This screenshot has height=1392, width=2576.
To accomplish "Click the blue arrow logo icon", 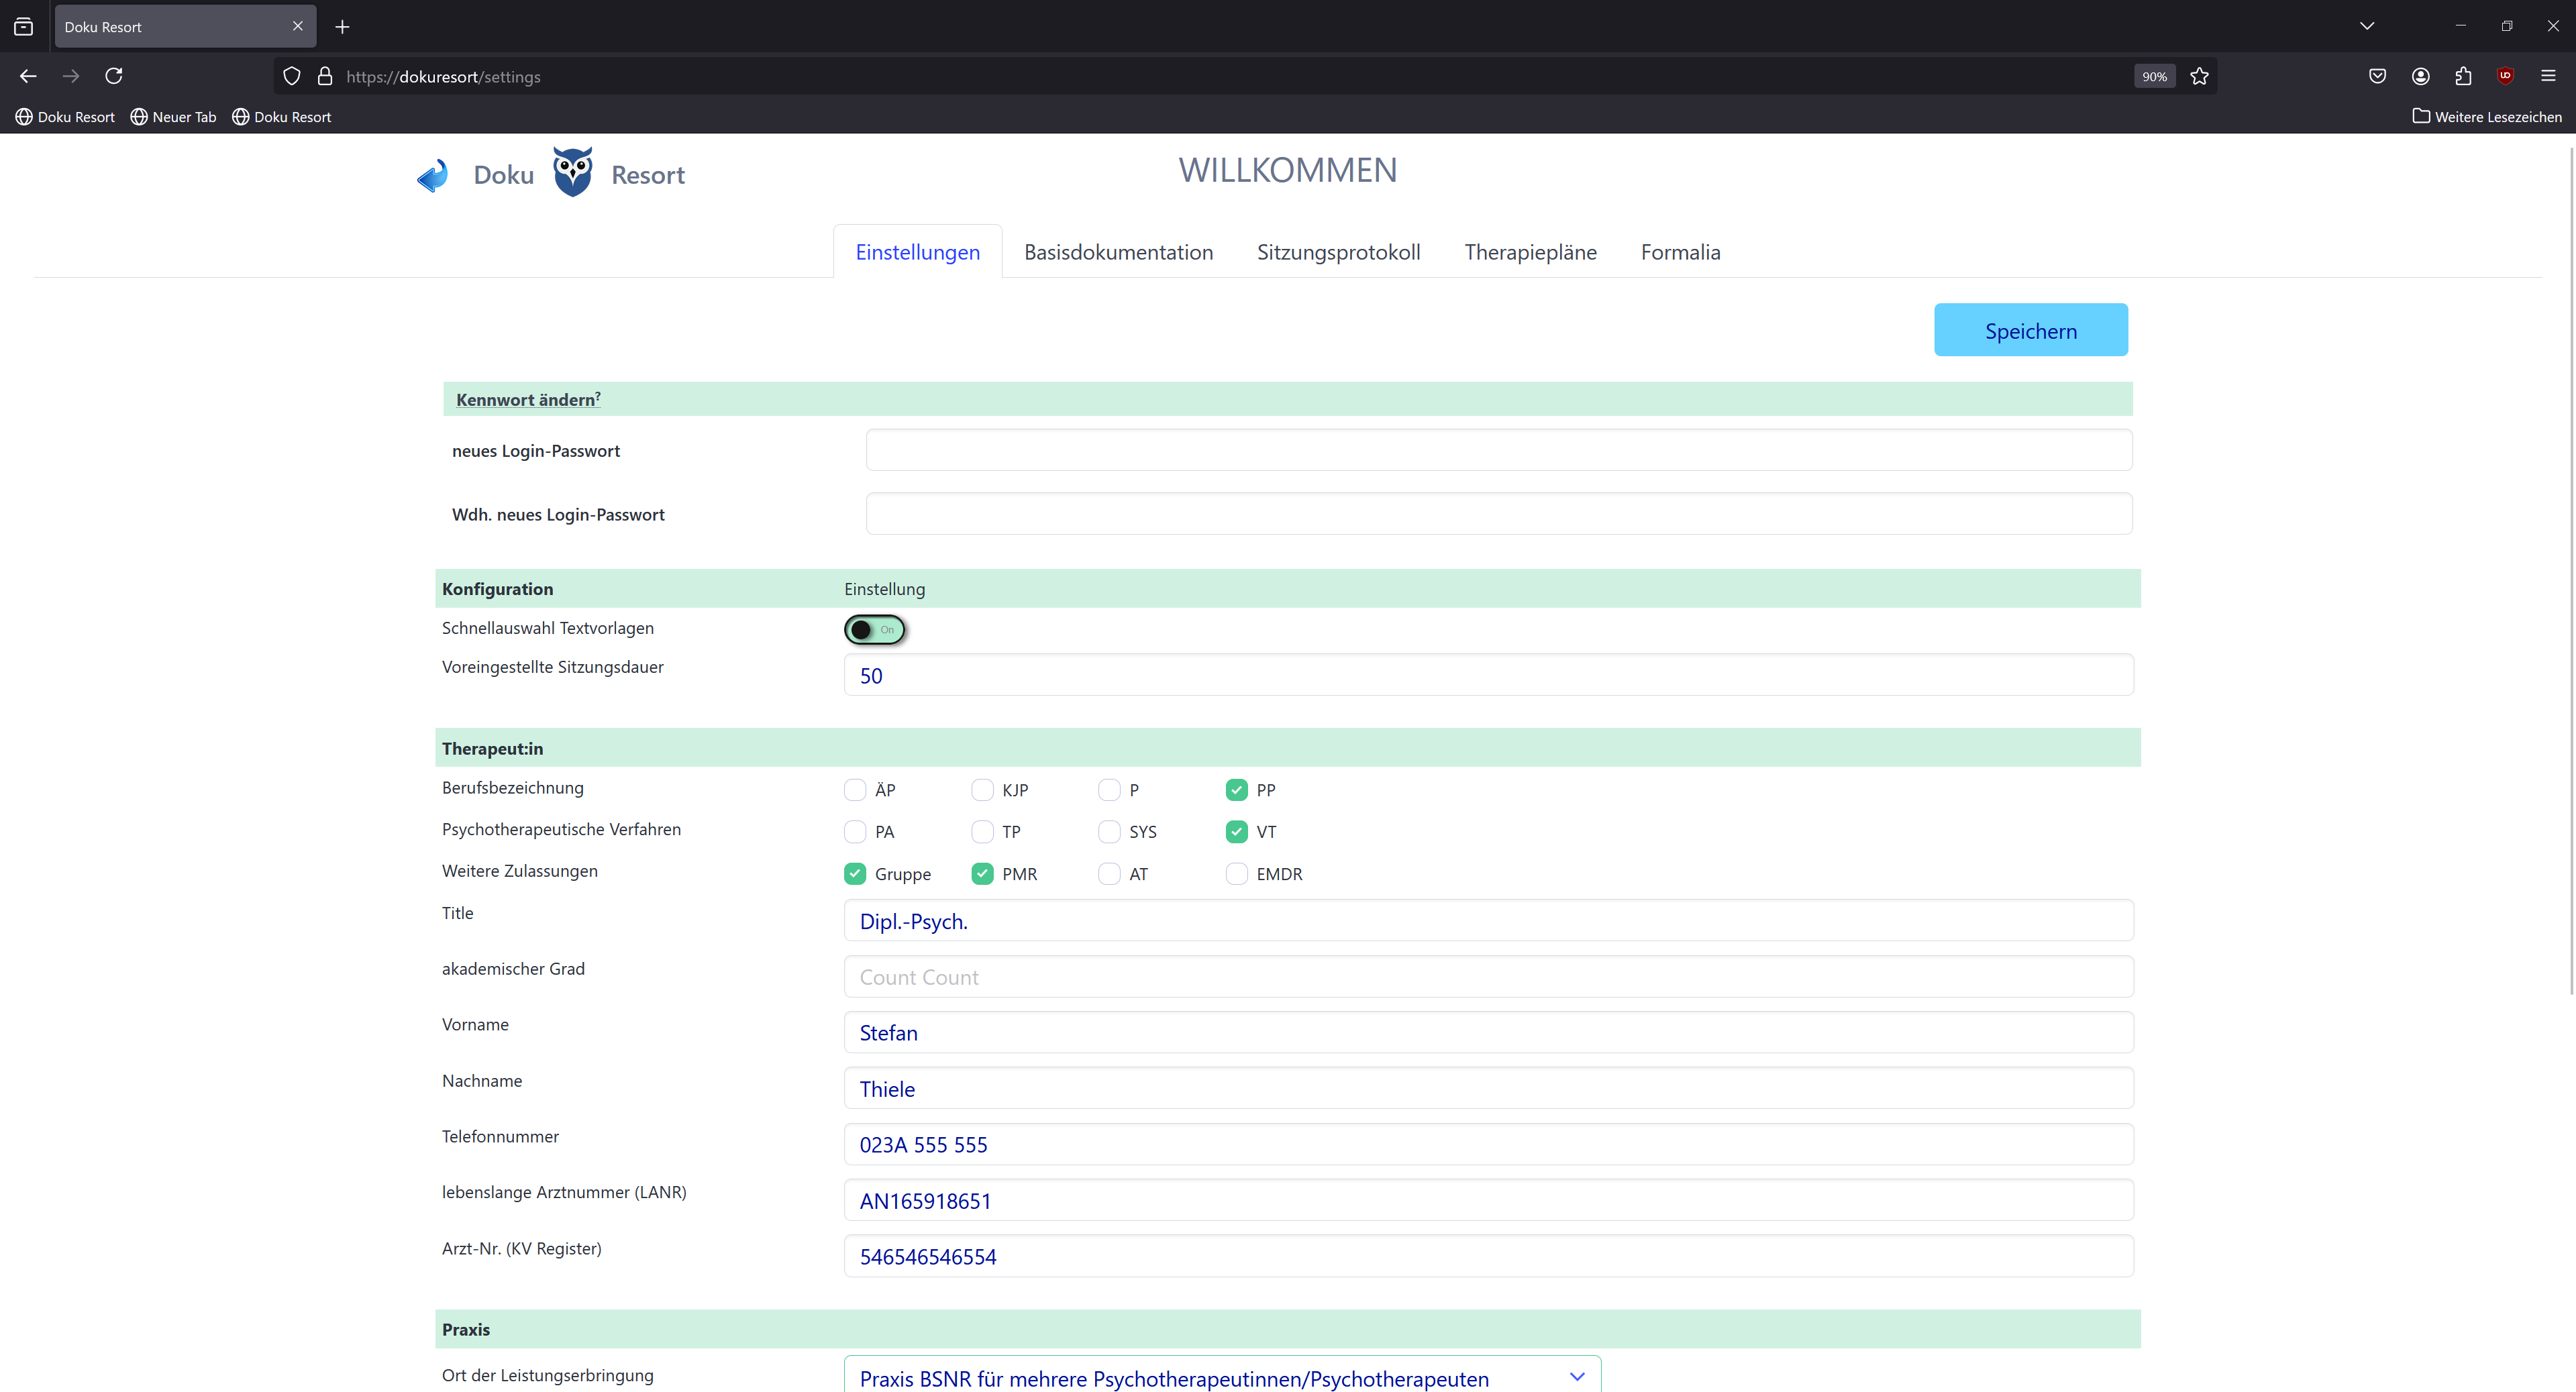I will pyautogui.click(x=432, y=175).
